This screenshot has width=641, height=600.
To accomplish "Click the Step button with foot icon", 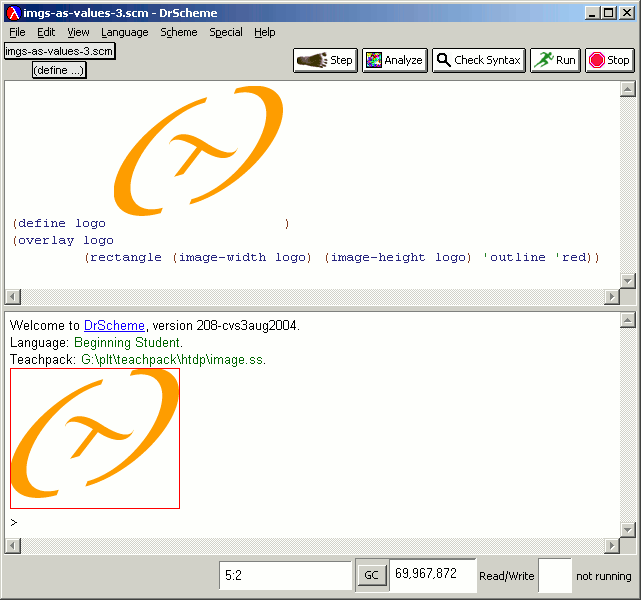I will 325,60.
